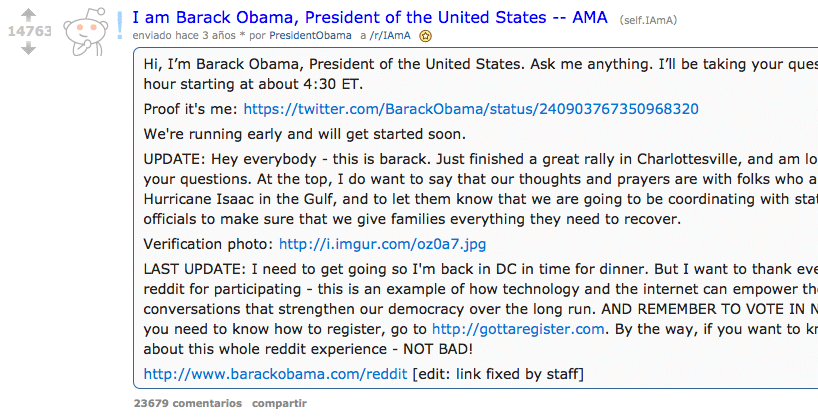Click the blue exclamation mark icon
Image resolution: width=818 pixels, height=420 pixels.
coord(120,25)
